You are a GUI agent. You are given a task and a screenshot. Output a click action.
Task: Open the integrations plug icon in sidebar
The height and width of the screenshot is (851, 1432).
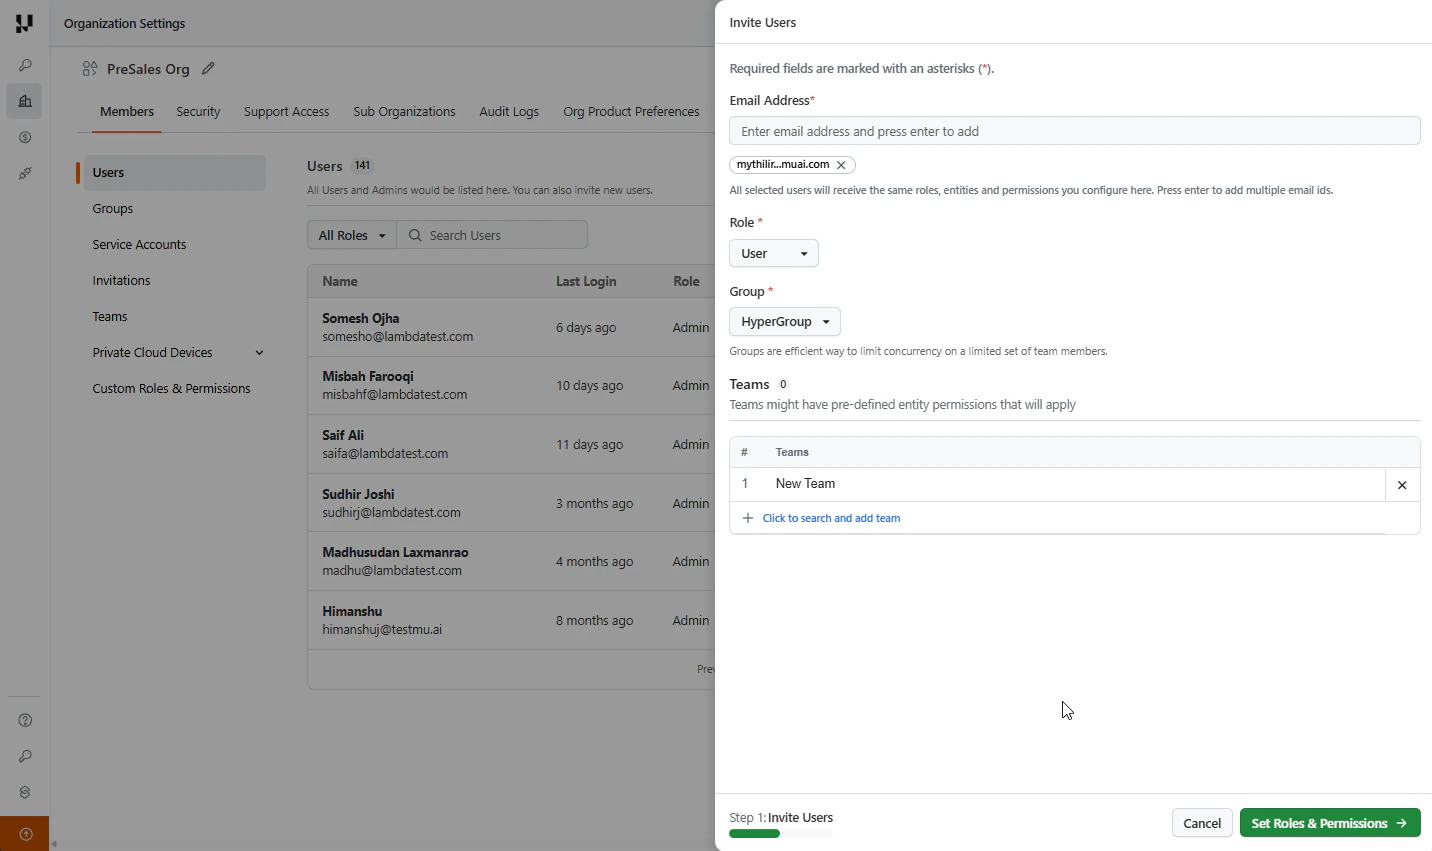click(x=25, y=173)
